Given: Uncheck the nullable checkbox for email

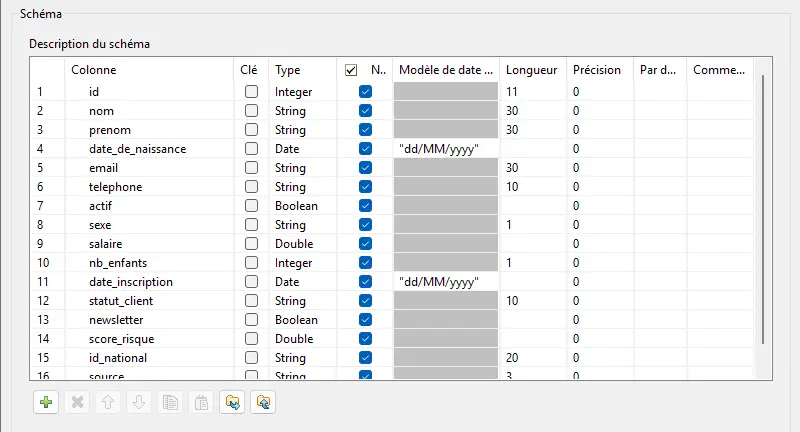Looking at the screenshot, I should point(365,168).
